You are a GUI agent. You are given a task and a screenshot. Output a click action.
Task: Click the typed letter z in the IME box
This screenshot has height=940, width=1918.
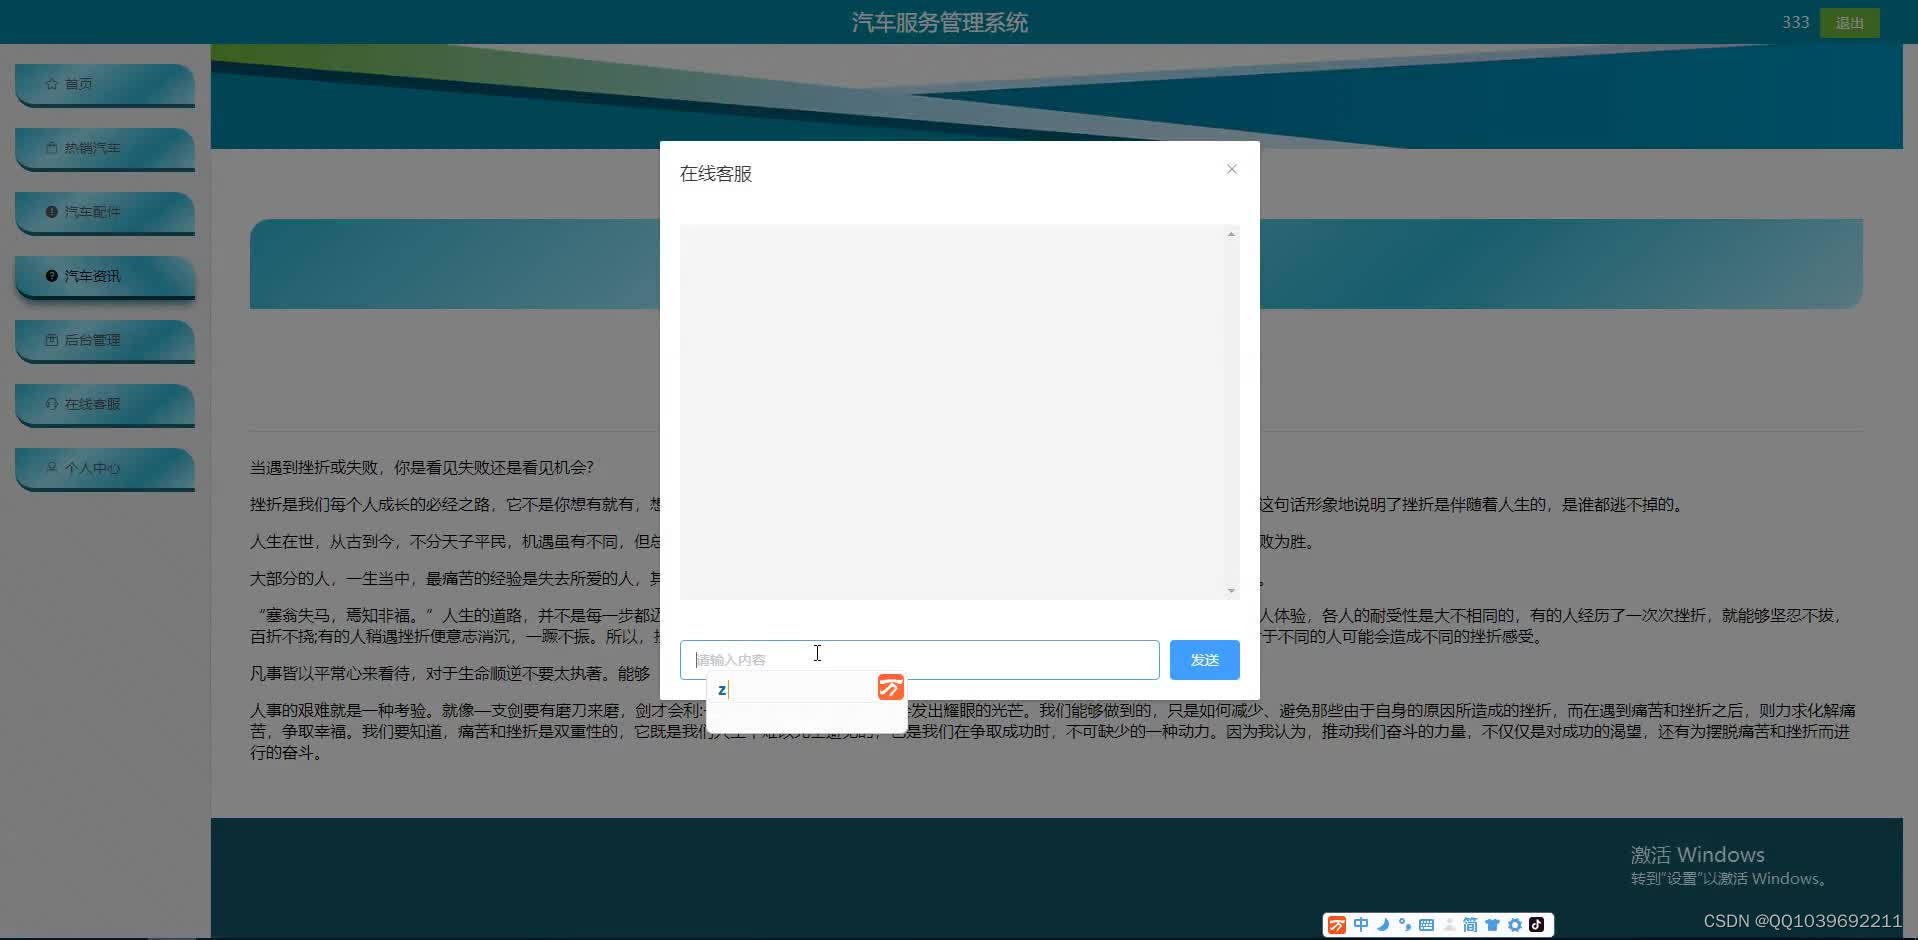tap(722, 689)
